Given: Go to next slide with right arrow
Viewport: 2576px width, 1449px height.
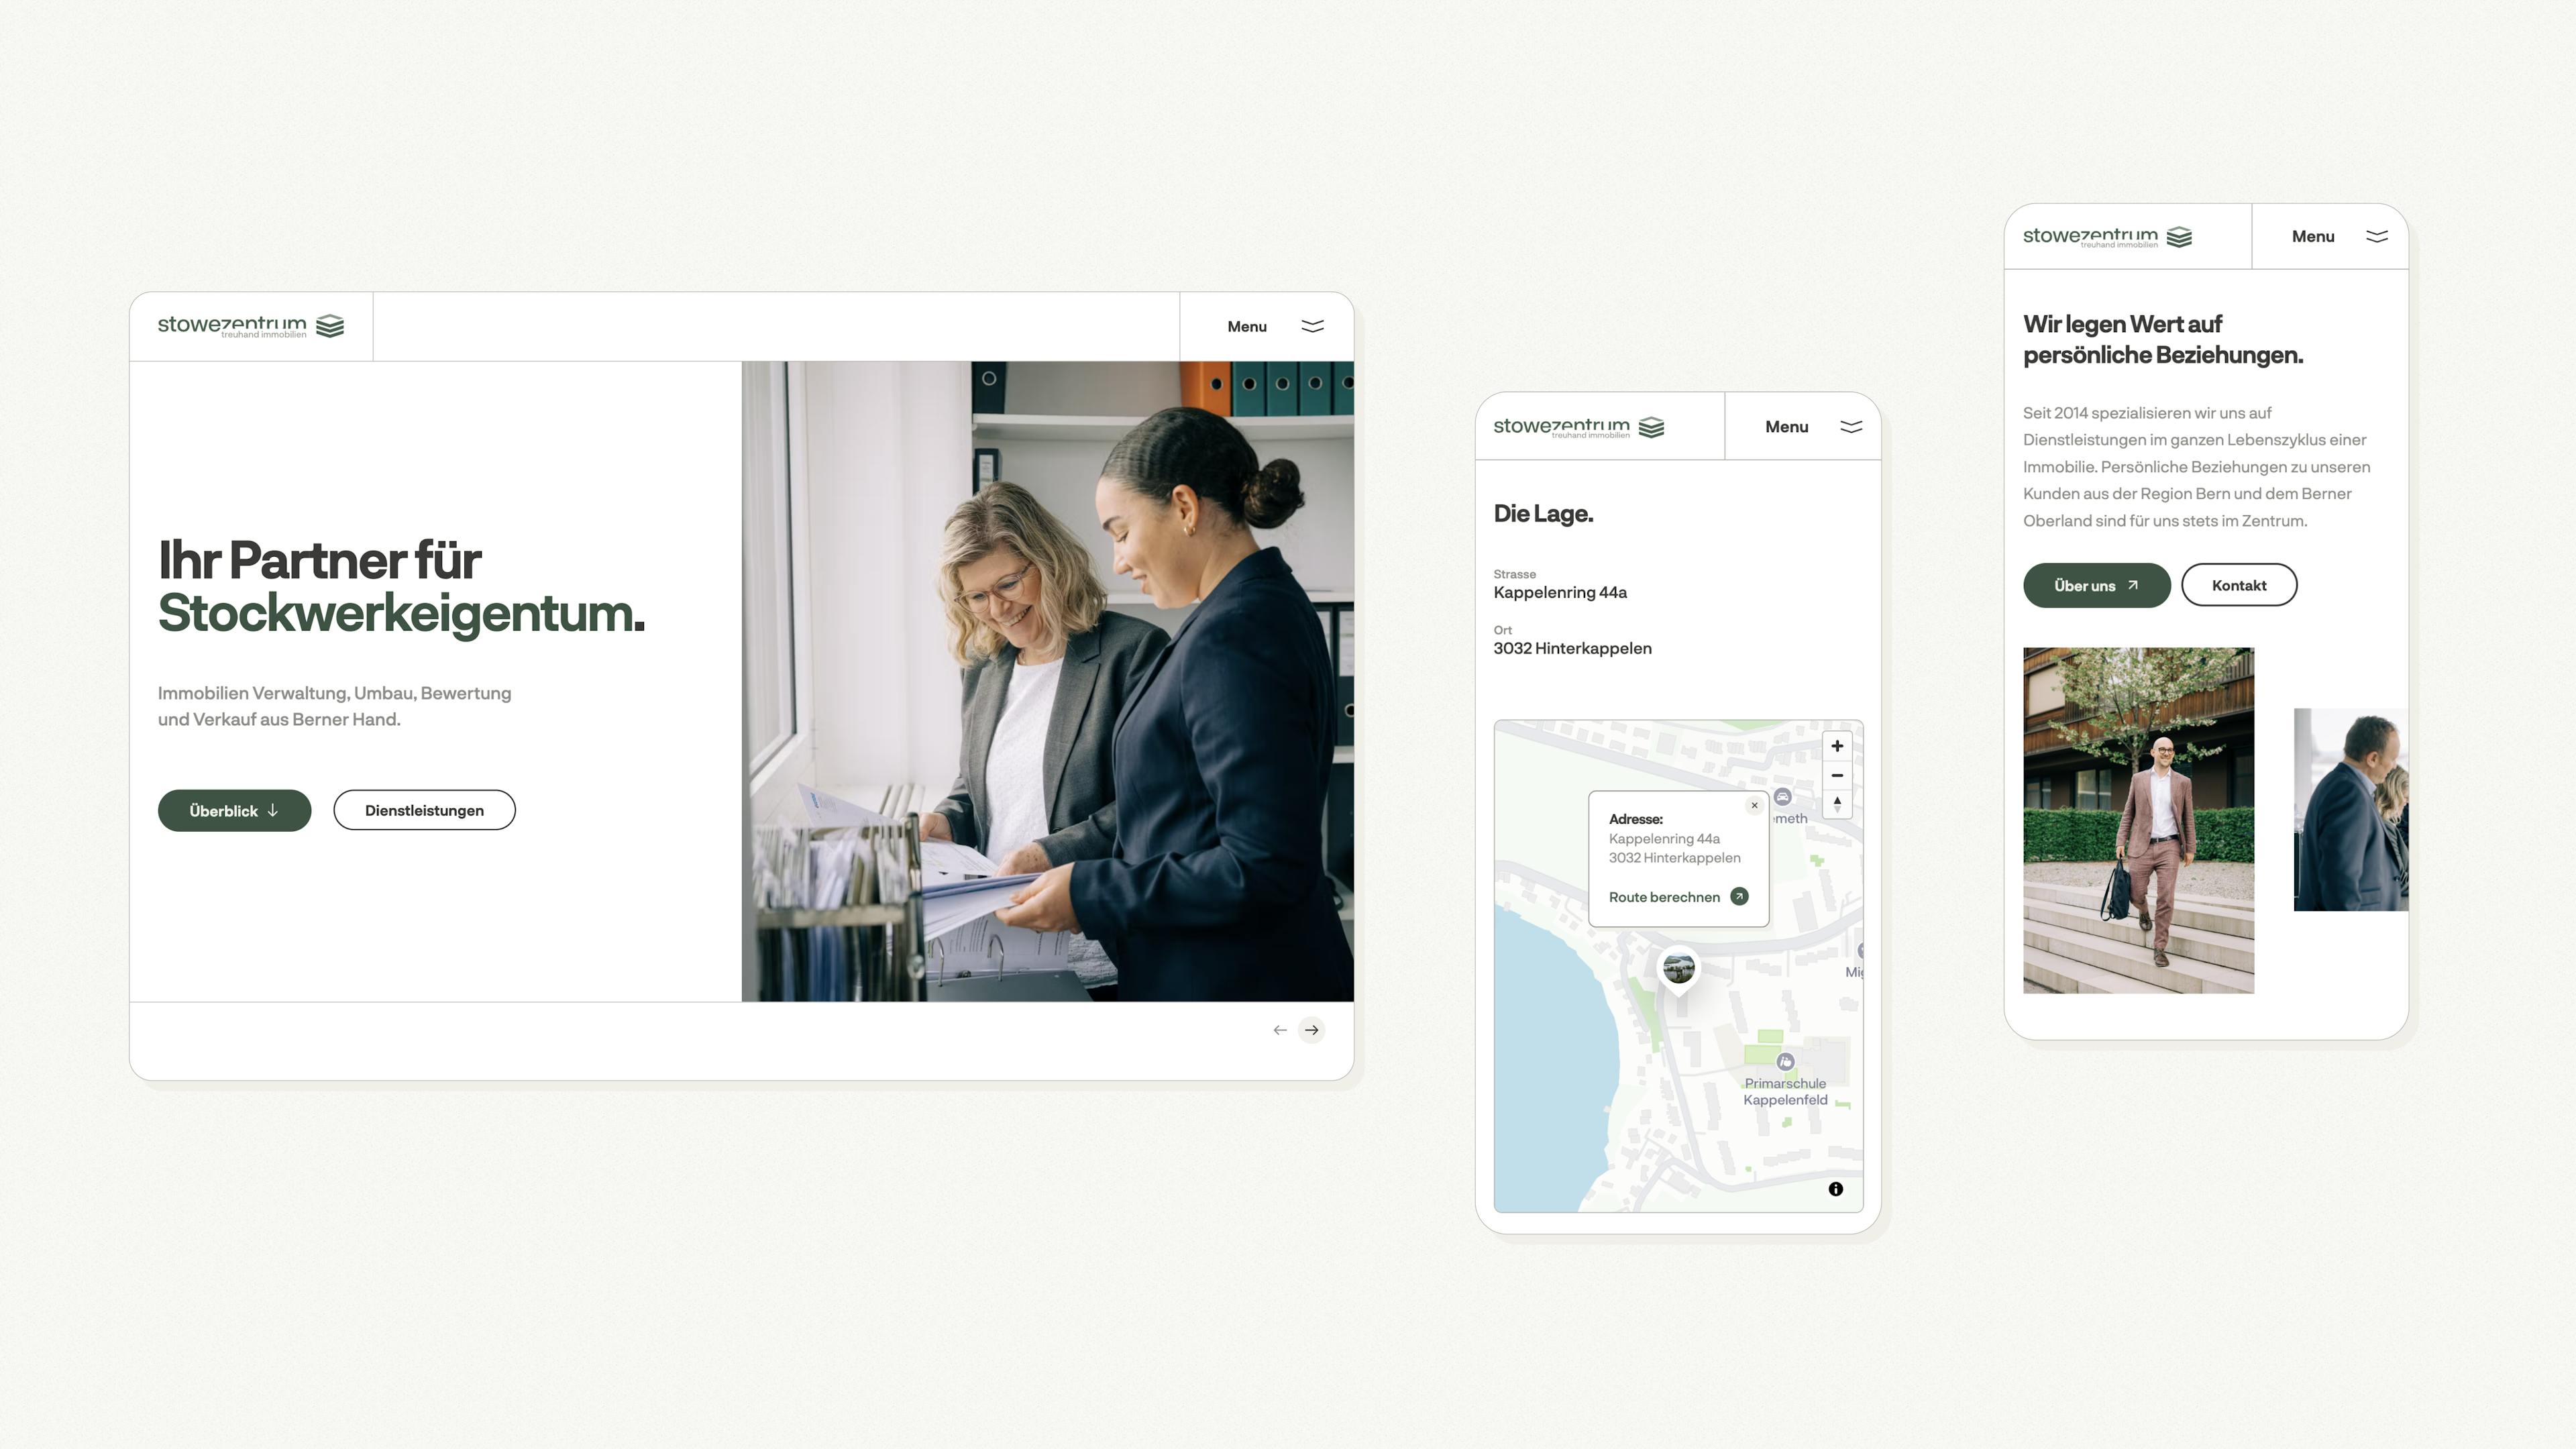Looking at the screenshot, I should point(1311,1030).
